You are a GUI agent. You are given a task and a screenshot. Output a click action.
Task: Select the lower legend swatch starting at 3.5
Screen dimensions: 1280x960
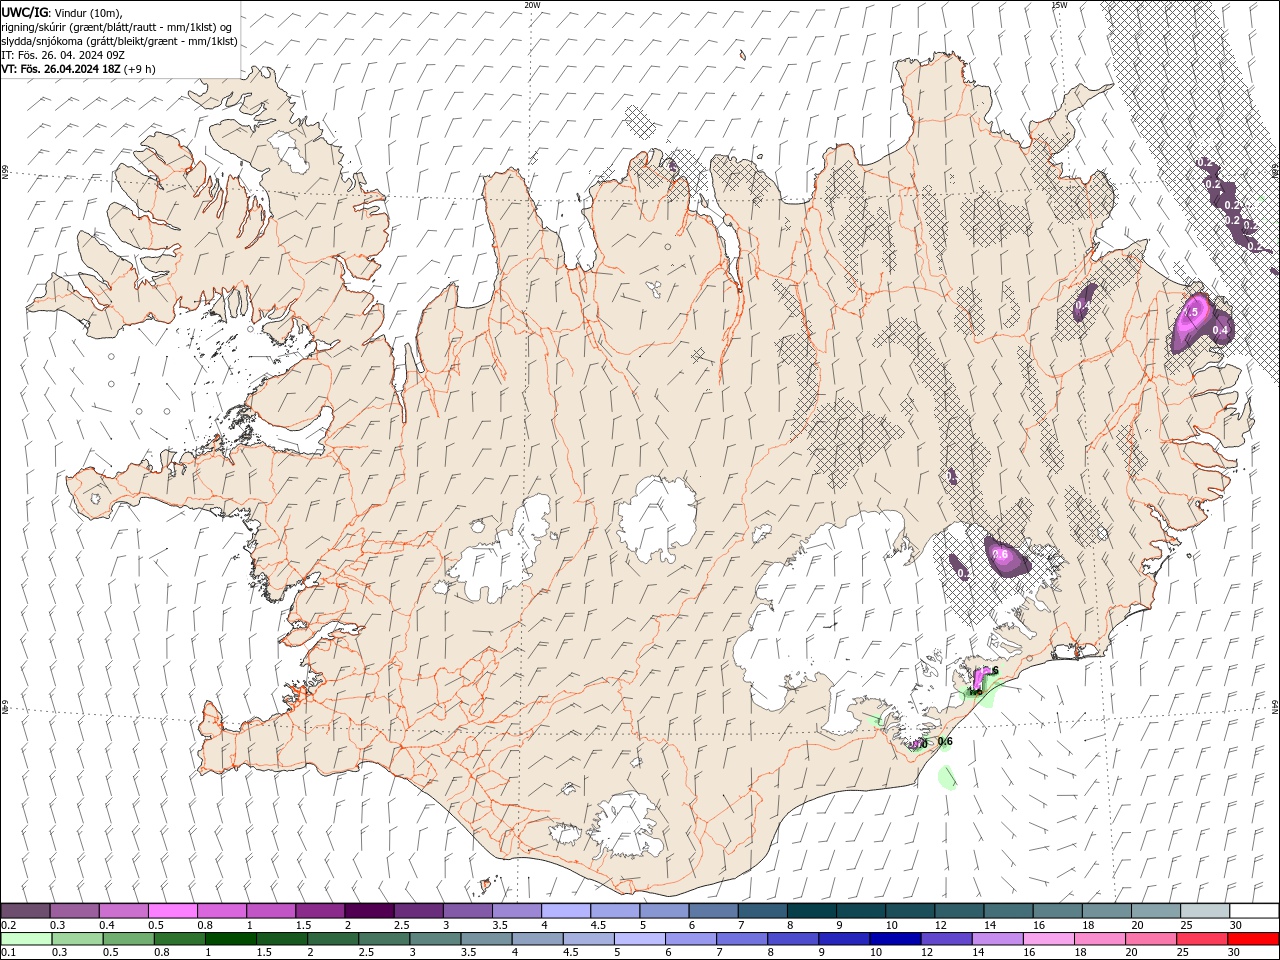pyautogui.click(x=486, y=939)
